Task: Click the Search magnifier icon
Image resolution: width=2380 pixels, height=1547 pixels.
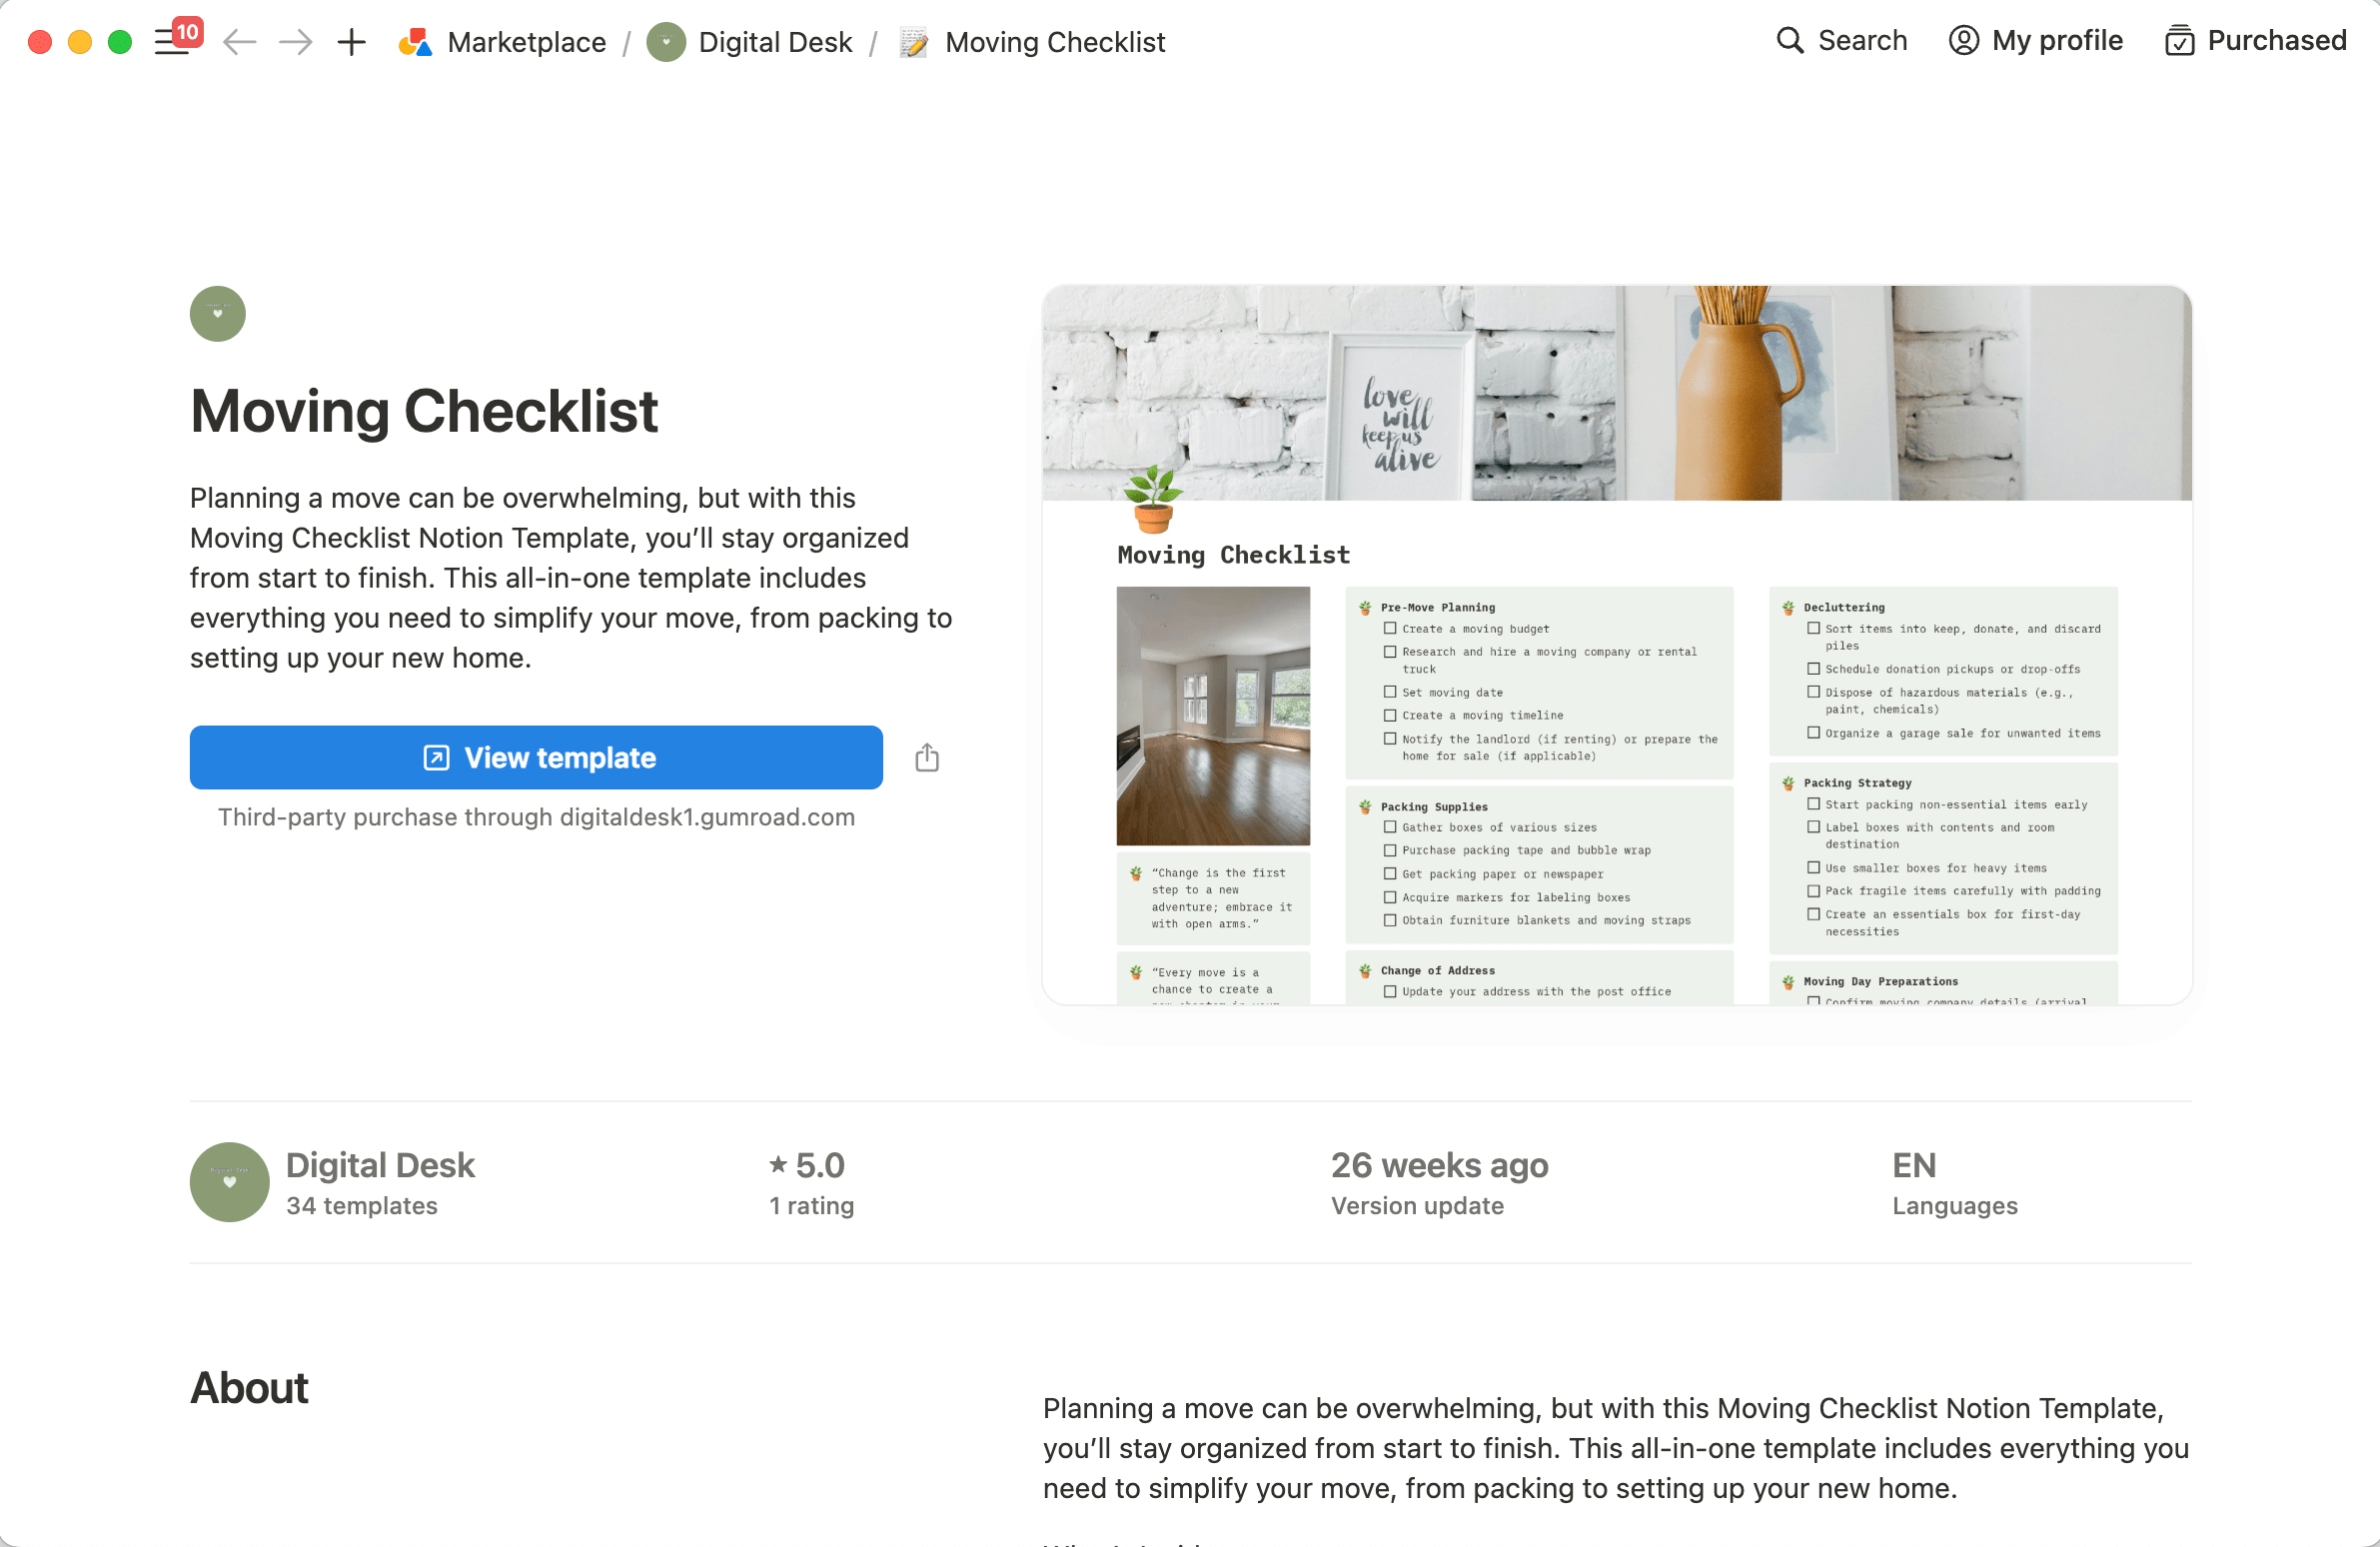Action: coord(1789,41)
